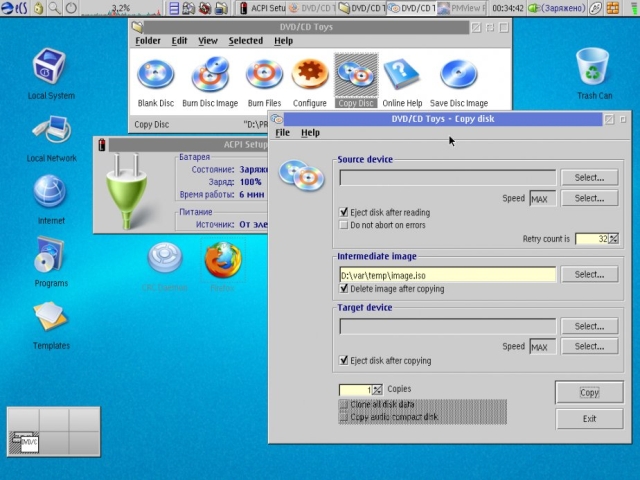Select Clone all disk data option
640x480 pixels.
click(x=345, y=404)
